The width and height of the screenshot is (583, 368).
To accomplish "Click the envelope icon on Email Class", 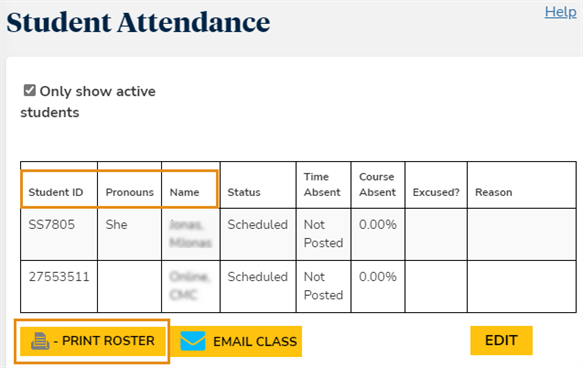I will (193, 341).
